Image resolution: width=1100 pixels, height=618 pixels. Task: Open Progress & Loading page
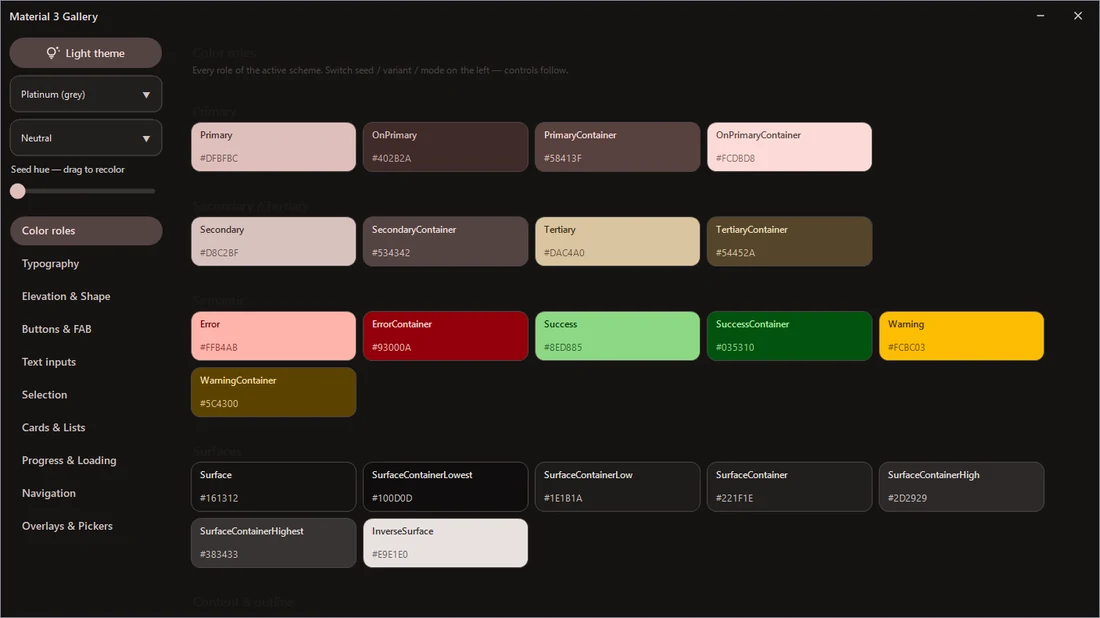(86, 460)
